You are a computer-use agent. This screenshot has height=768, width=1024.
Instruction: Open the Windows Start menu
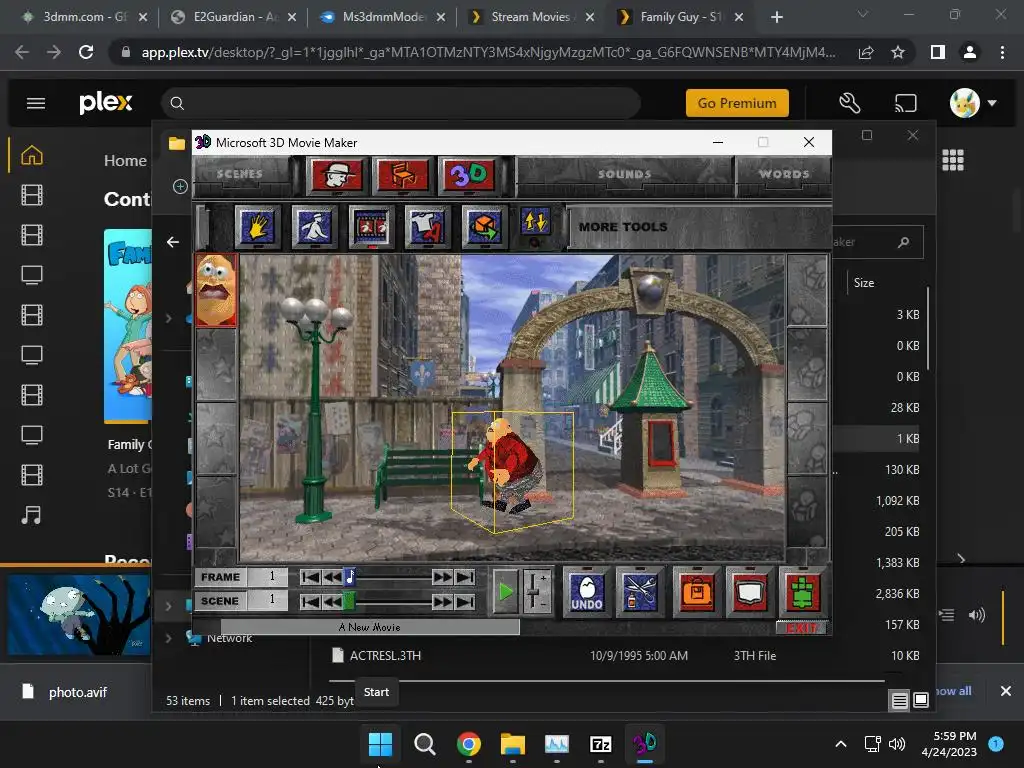(380, 744)
